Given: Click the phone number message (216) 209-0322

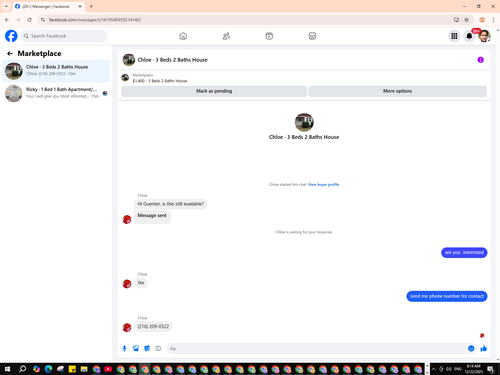Looking at the screenshot, I should [x=153, y=326].
